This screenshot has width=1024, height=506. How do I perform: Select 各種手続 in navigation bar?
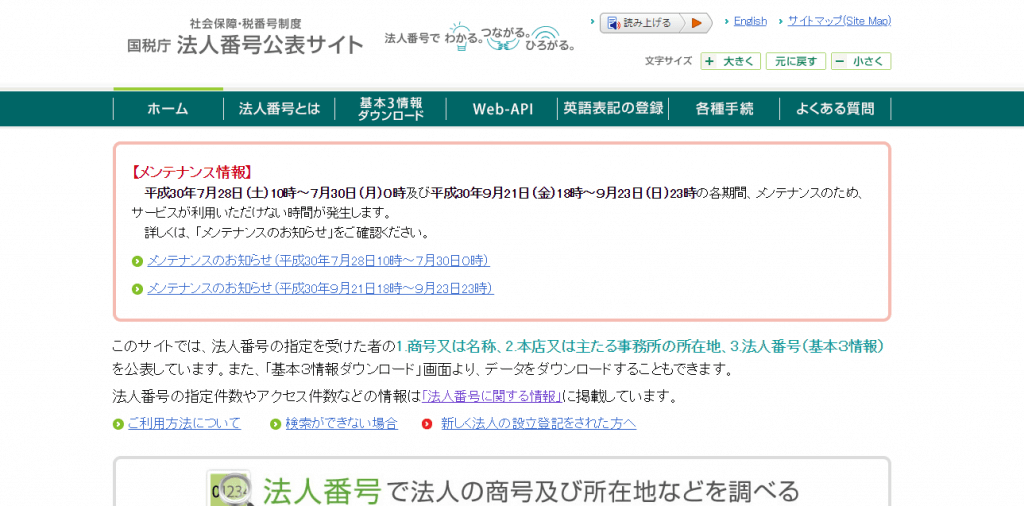click(x=724, y=109)
